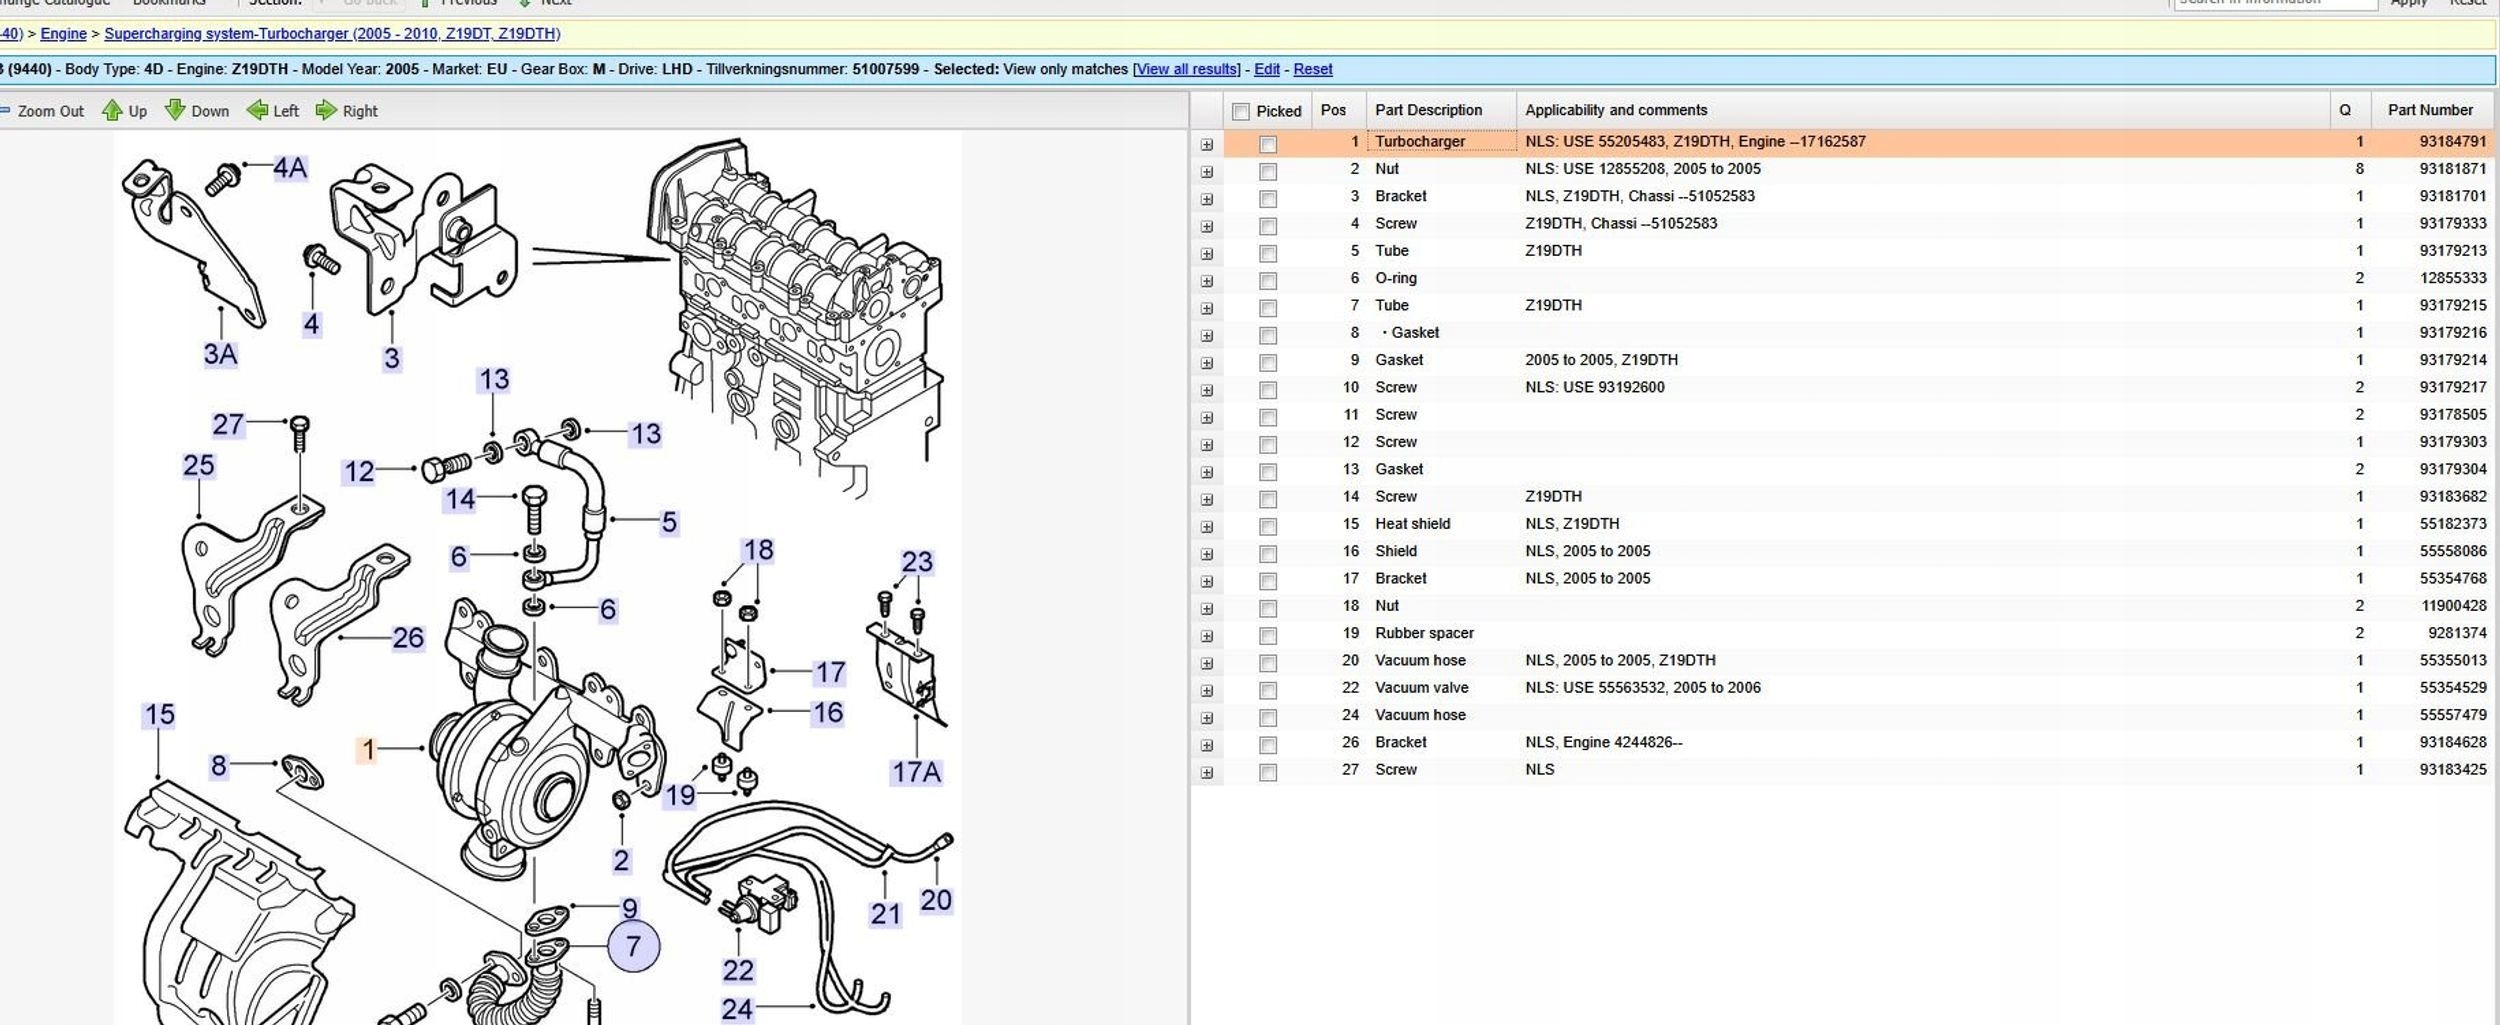Image resolution: width=2500 pixels, height=1025 pixels.
Task: Expand the Vacuum valve row
Action: pos(1207,691)
